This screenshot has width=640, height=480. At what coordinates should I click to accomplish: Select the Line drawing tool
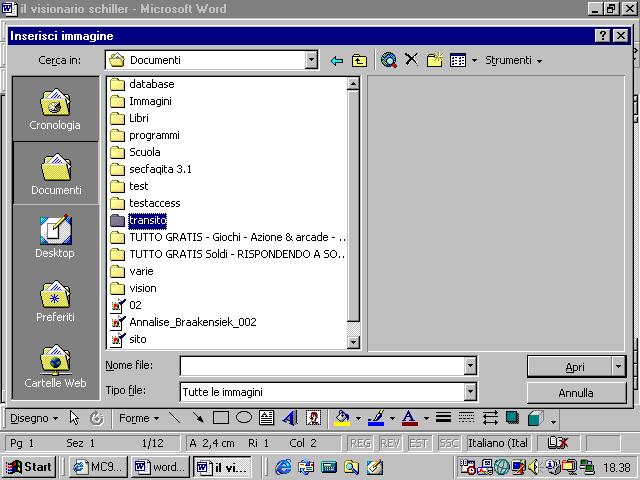point(175,418)
